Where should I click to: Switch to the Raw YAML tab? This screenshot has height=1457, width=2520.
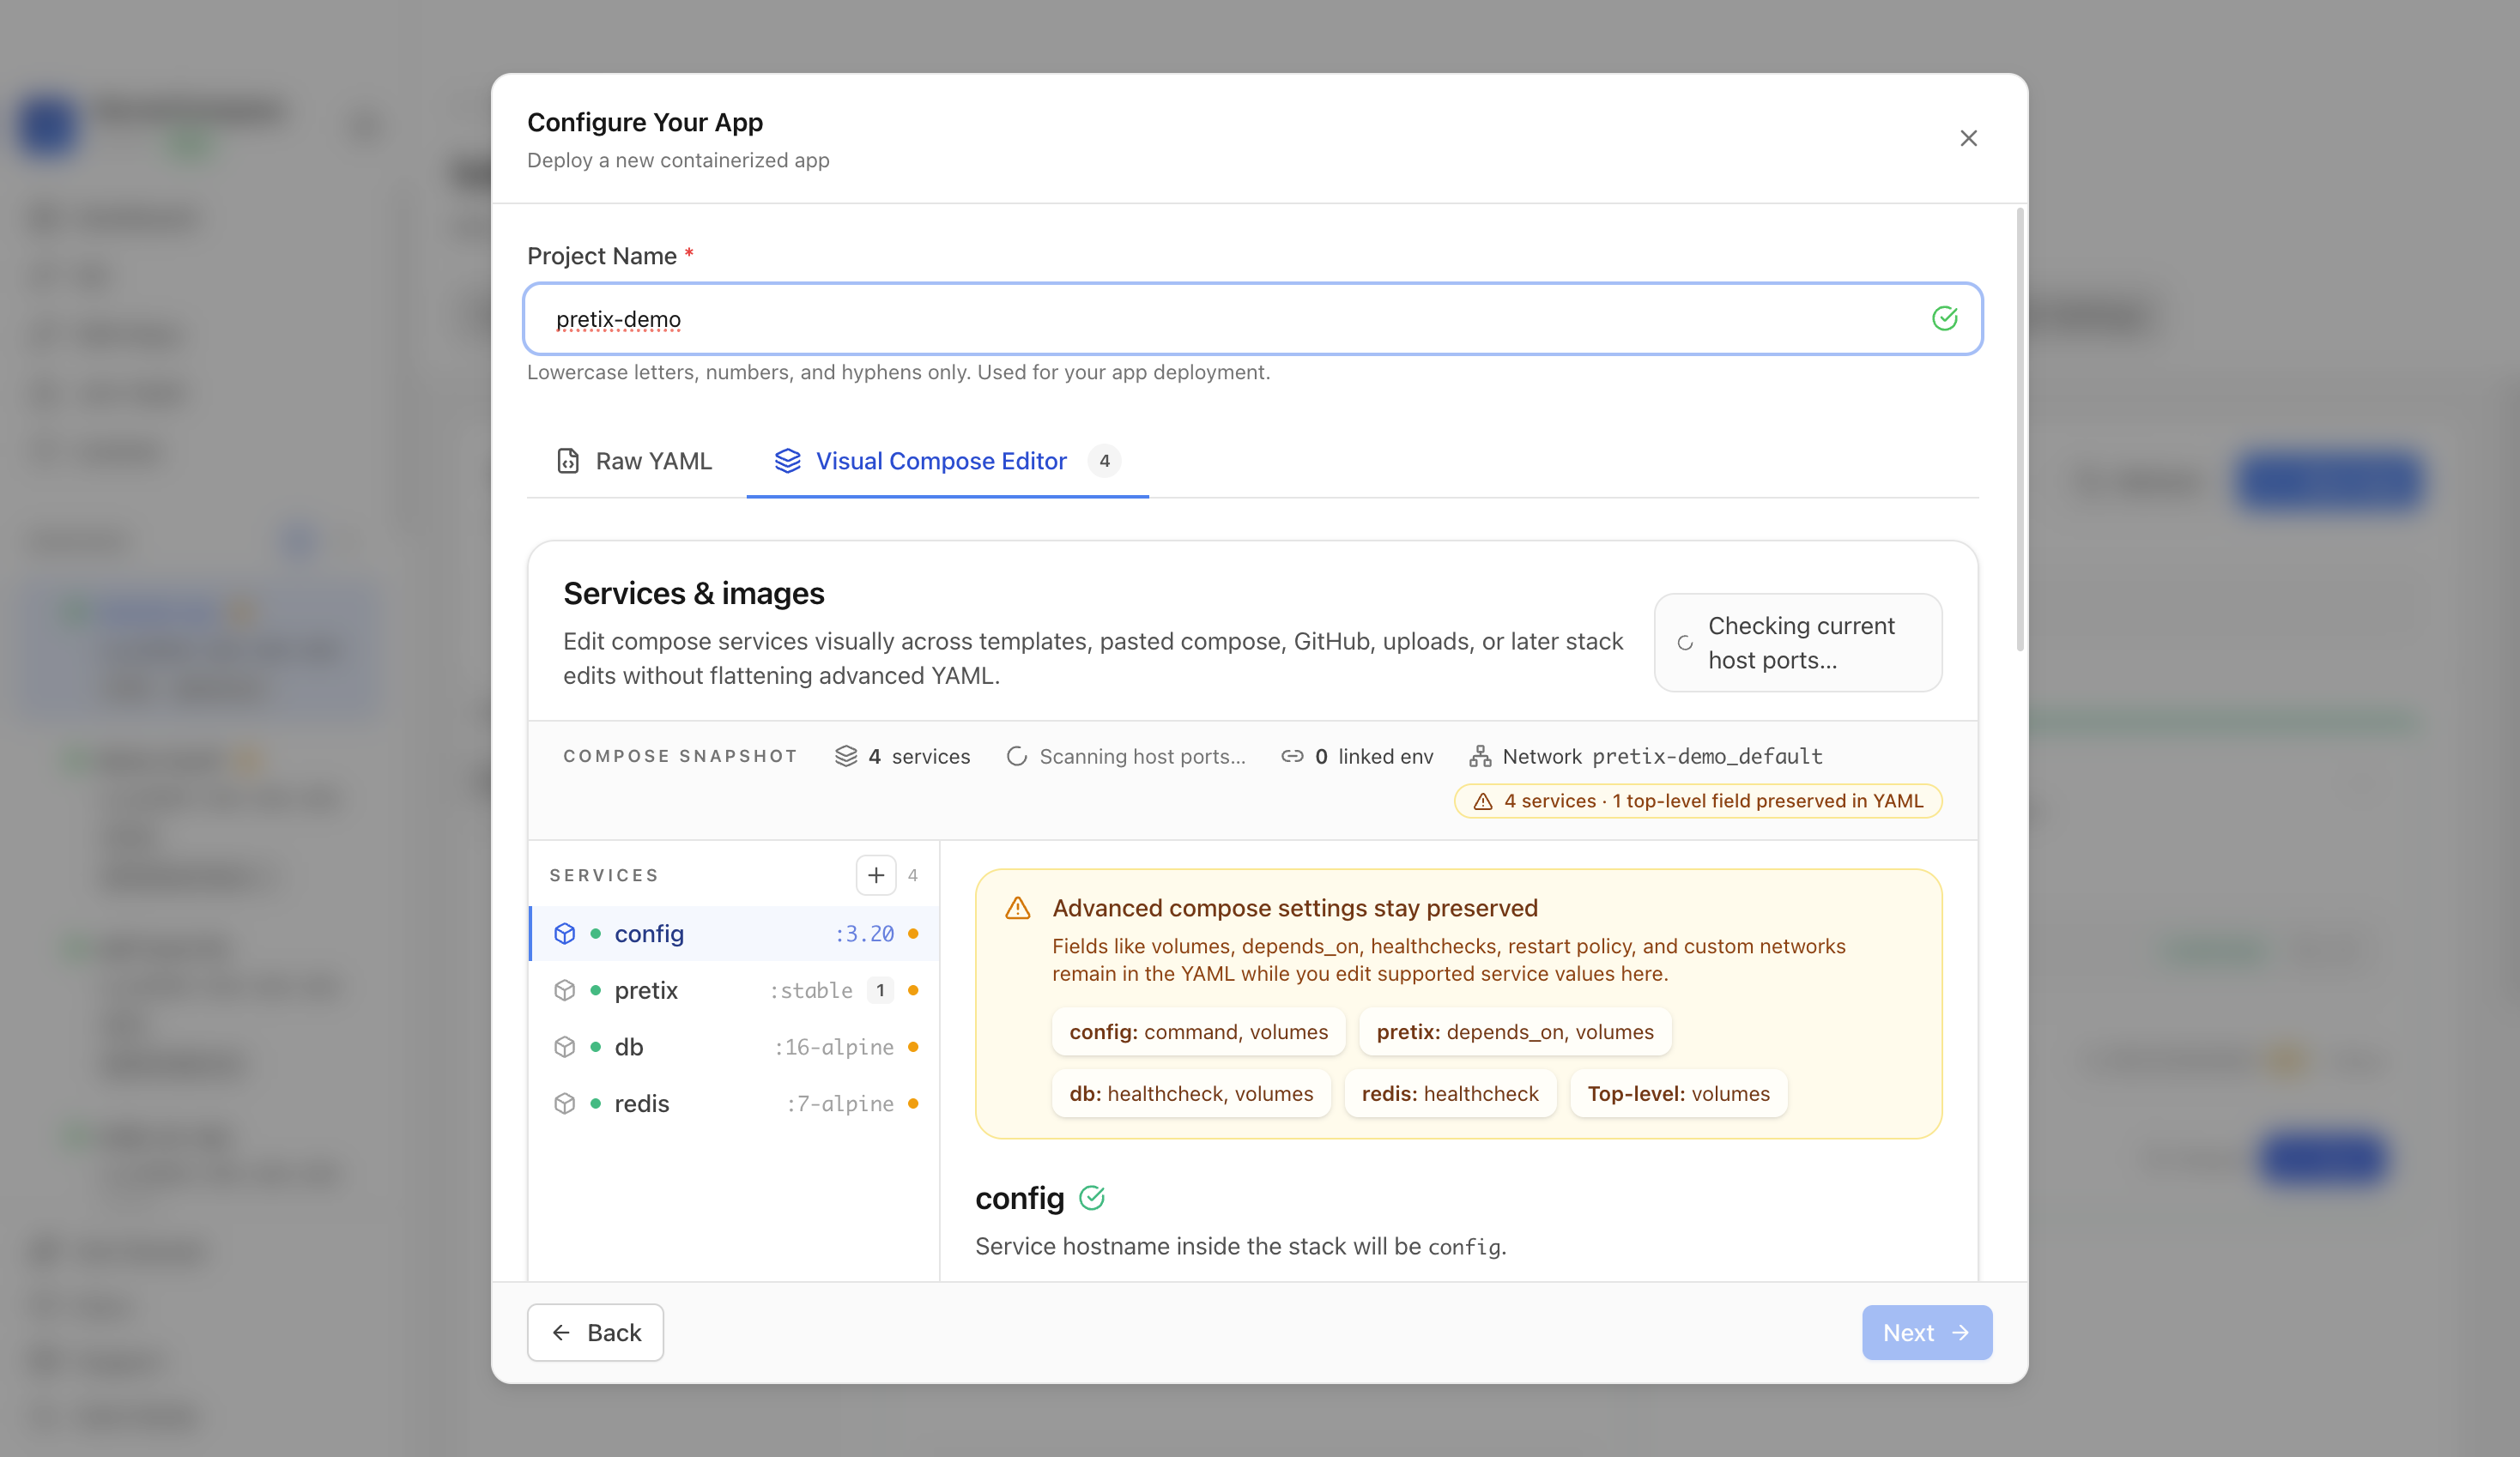point(634,461)
